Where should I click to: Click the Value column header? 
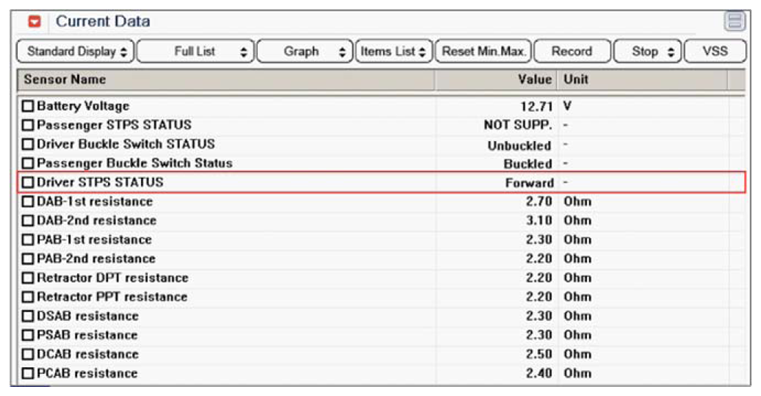pos(496,80)
